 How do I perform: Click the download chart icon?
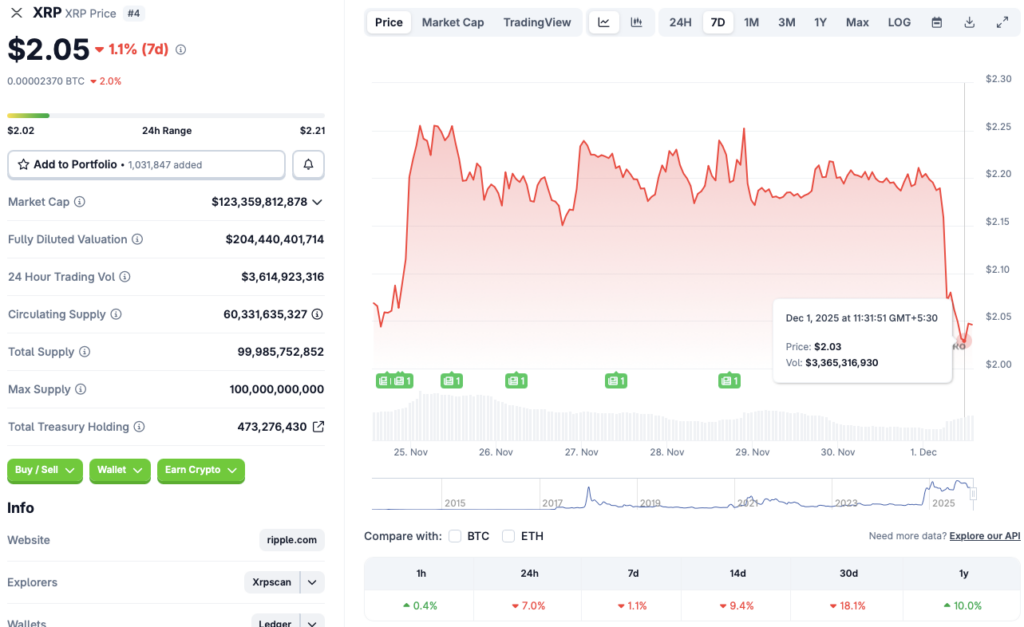click(967, 21)
